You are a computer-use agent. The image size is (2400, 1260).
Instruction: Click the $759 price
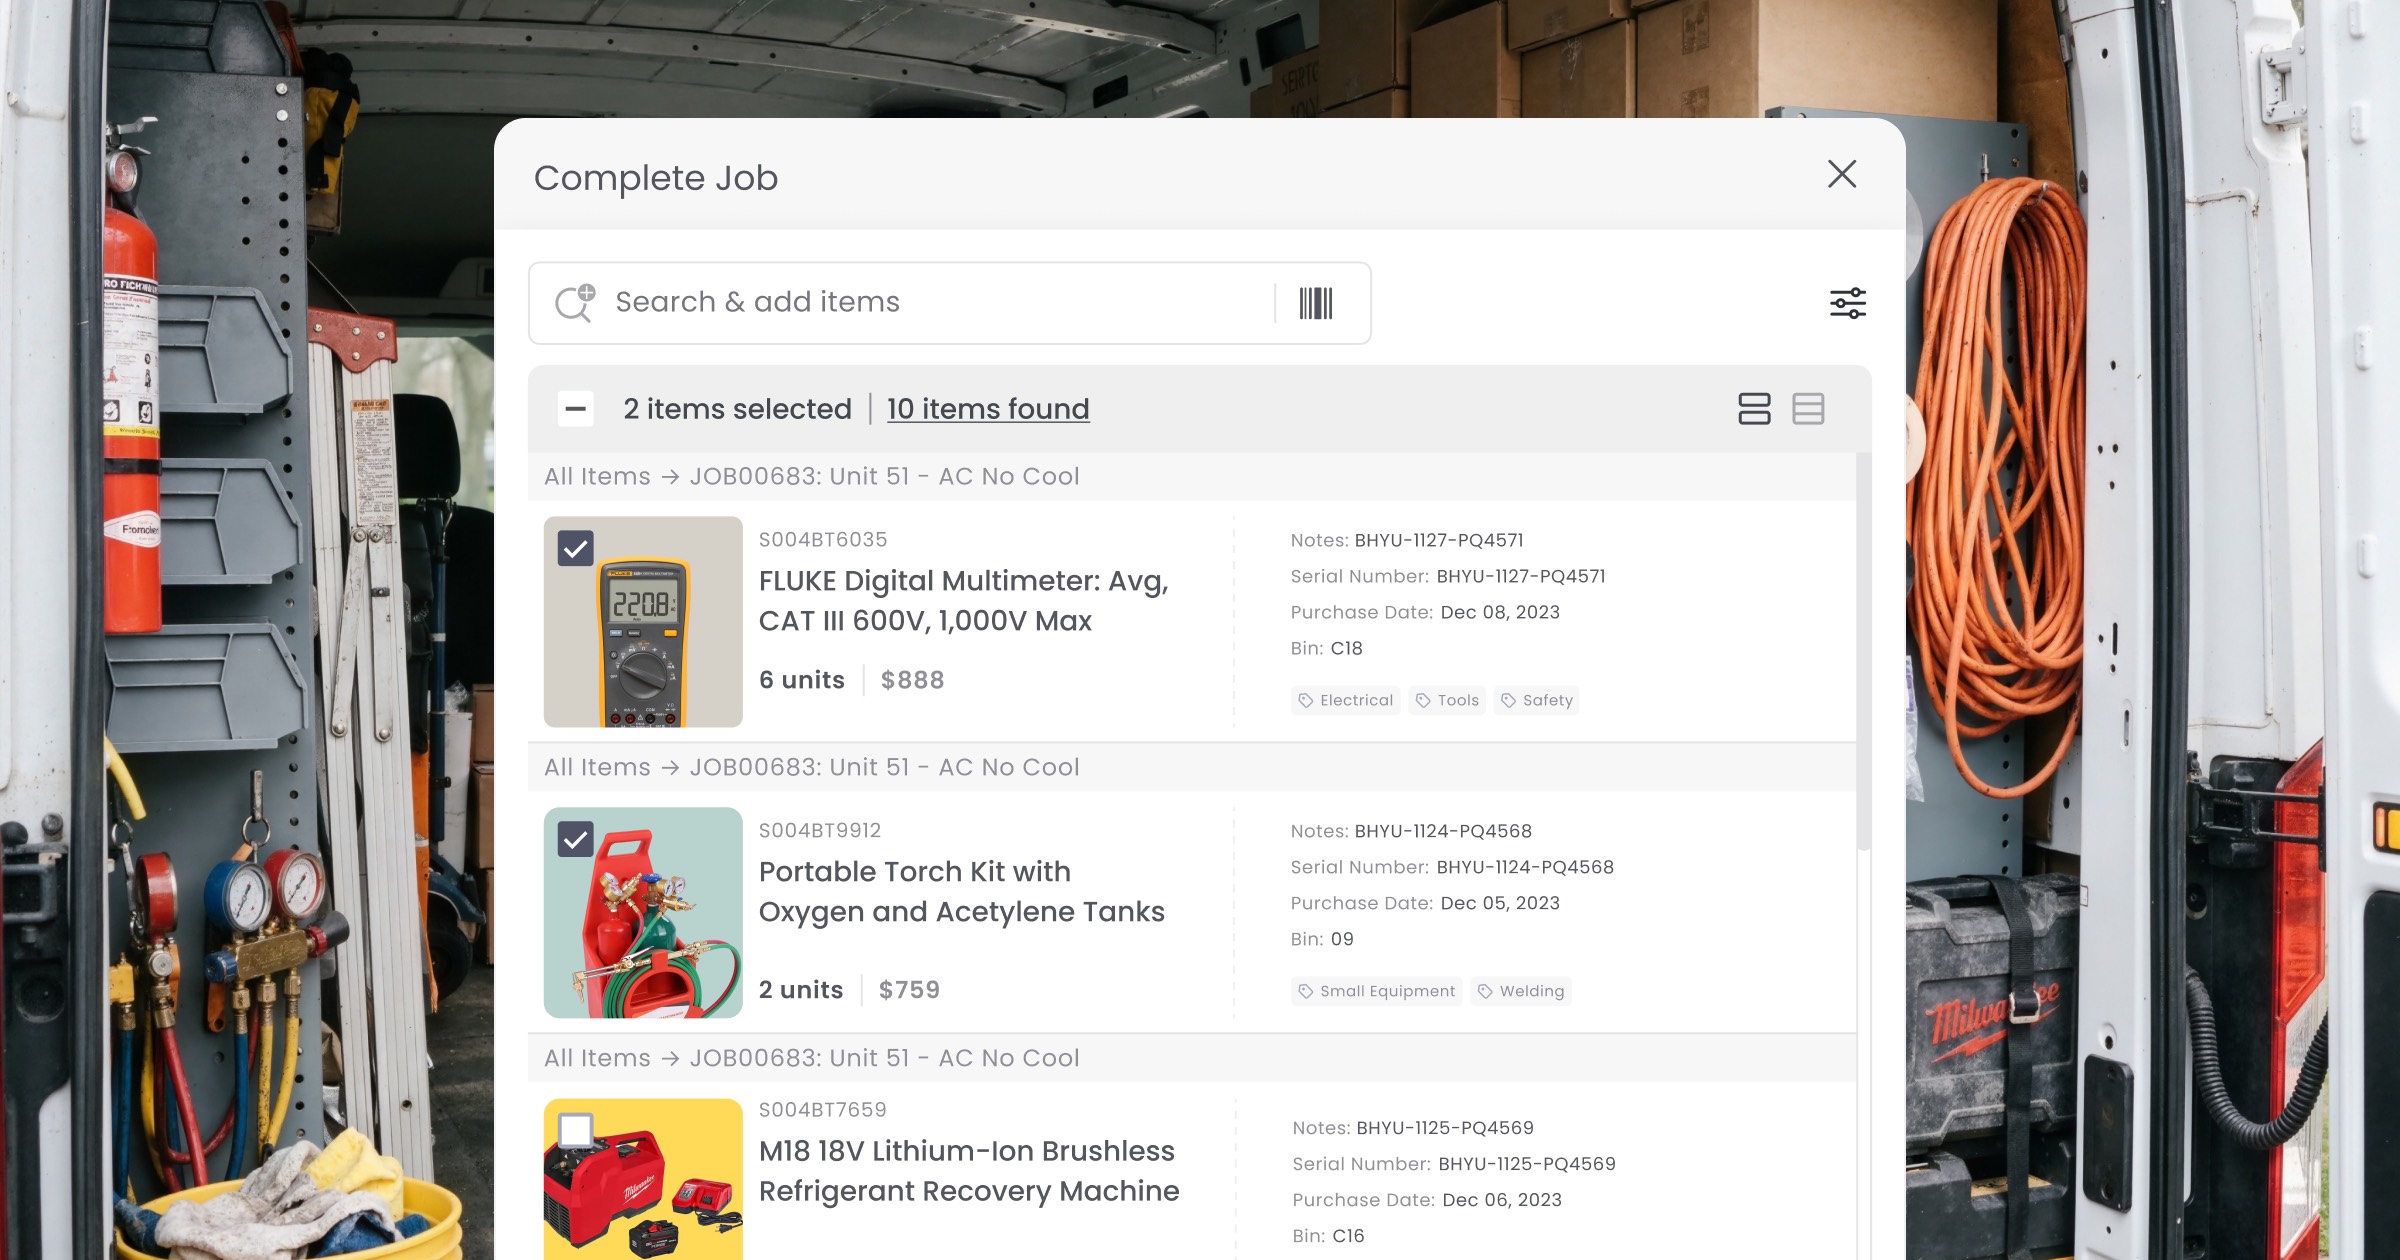coord(909,990)
